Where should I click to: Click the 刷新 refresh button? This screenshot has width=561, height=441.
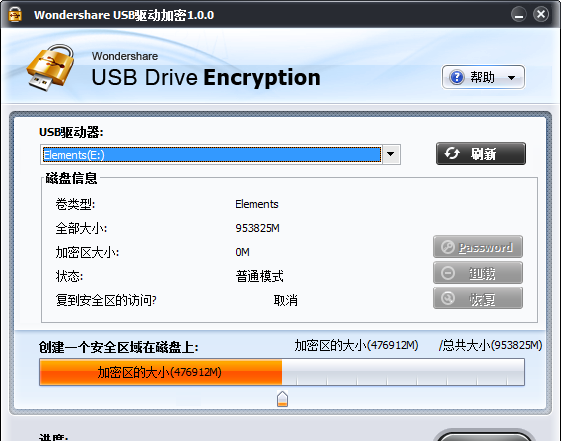tap(481, 154)
